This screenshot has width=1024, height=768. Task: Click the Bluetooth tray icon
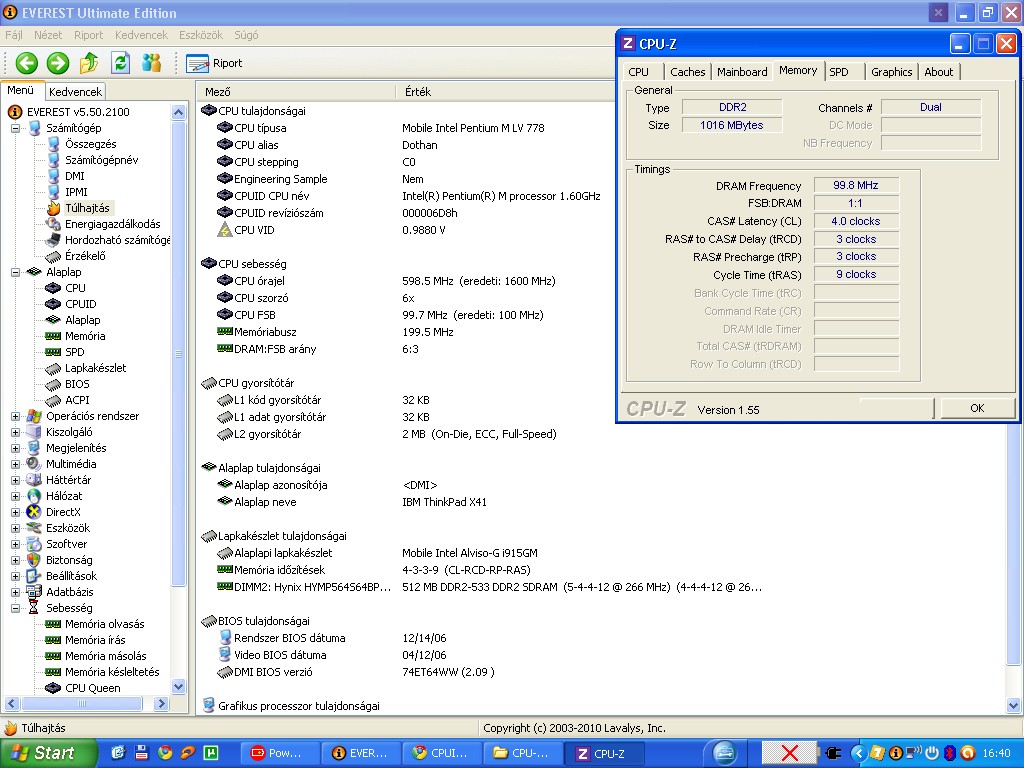(x=950, y=753)
